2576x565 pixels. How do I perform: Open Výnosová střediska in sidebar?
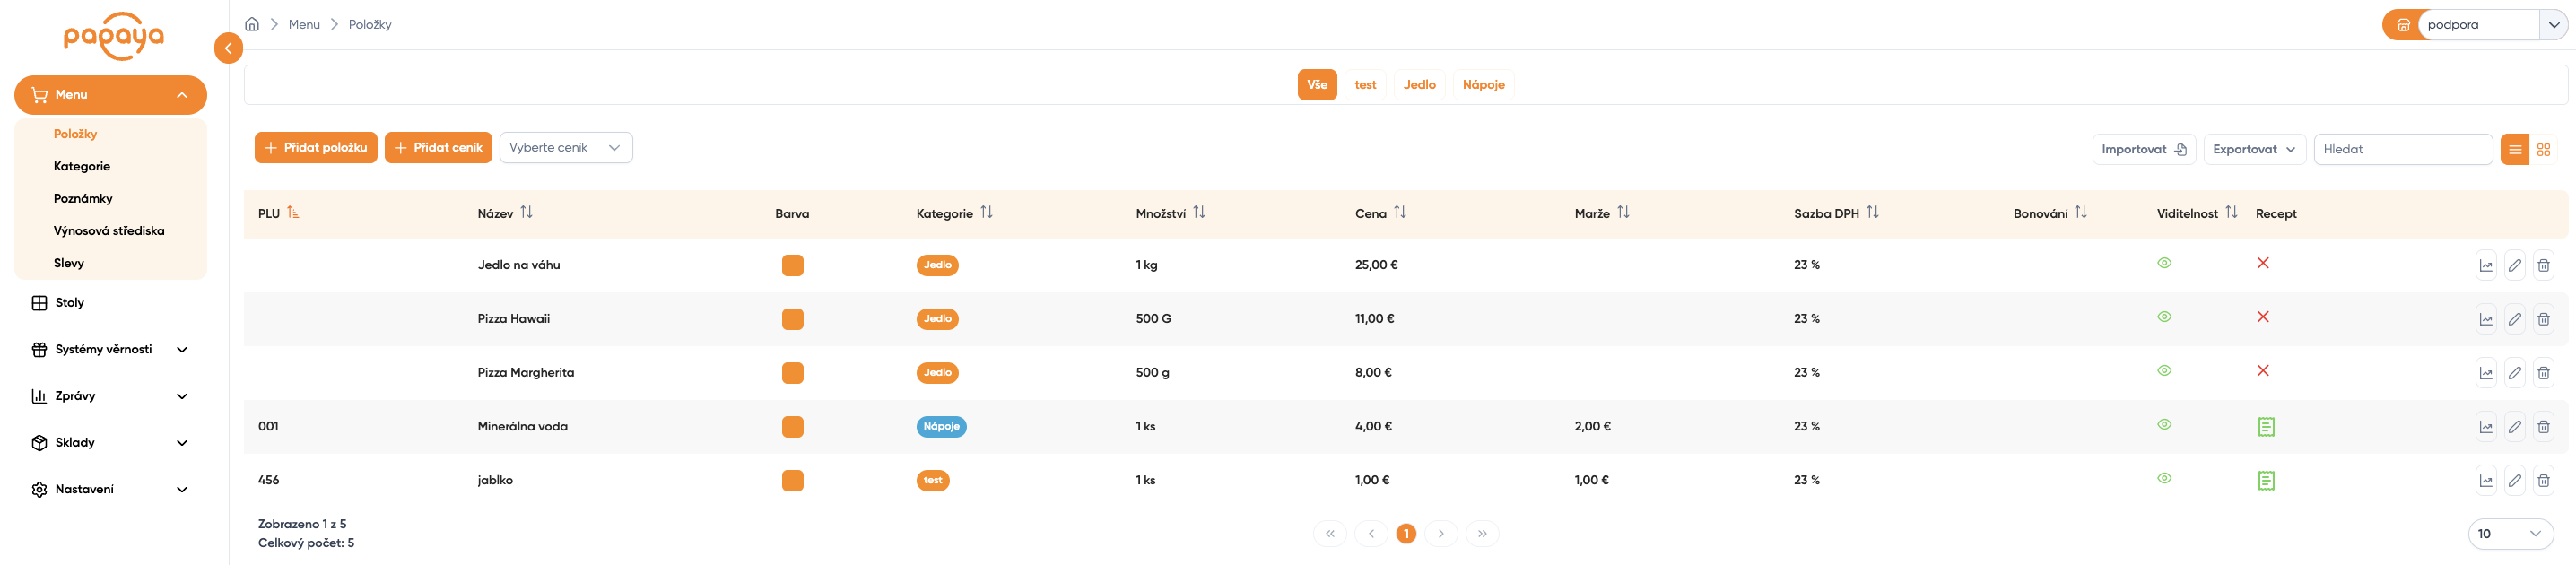[109, 230]
